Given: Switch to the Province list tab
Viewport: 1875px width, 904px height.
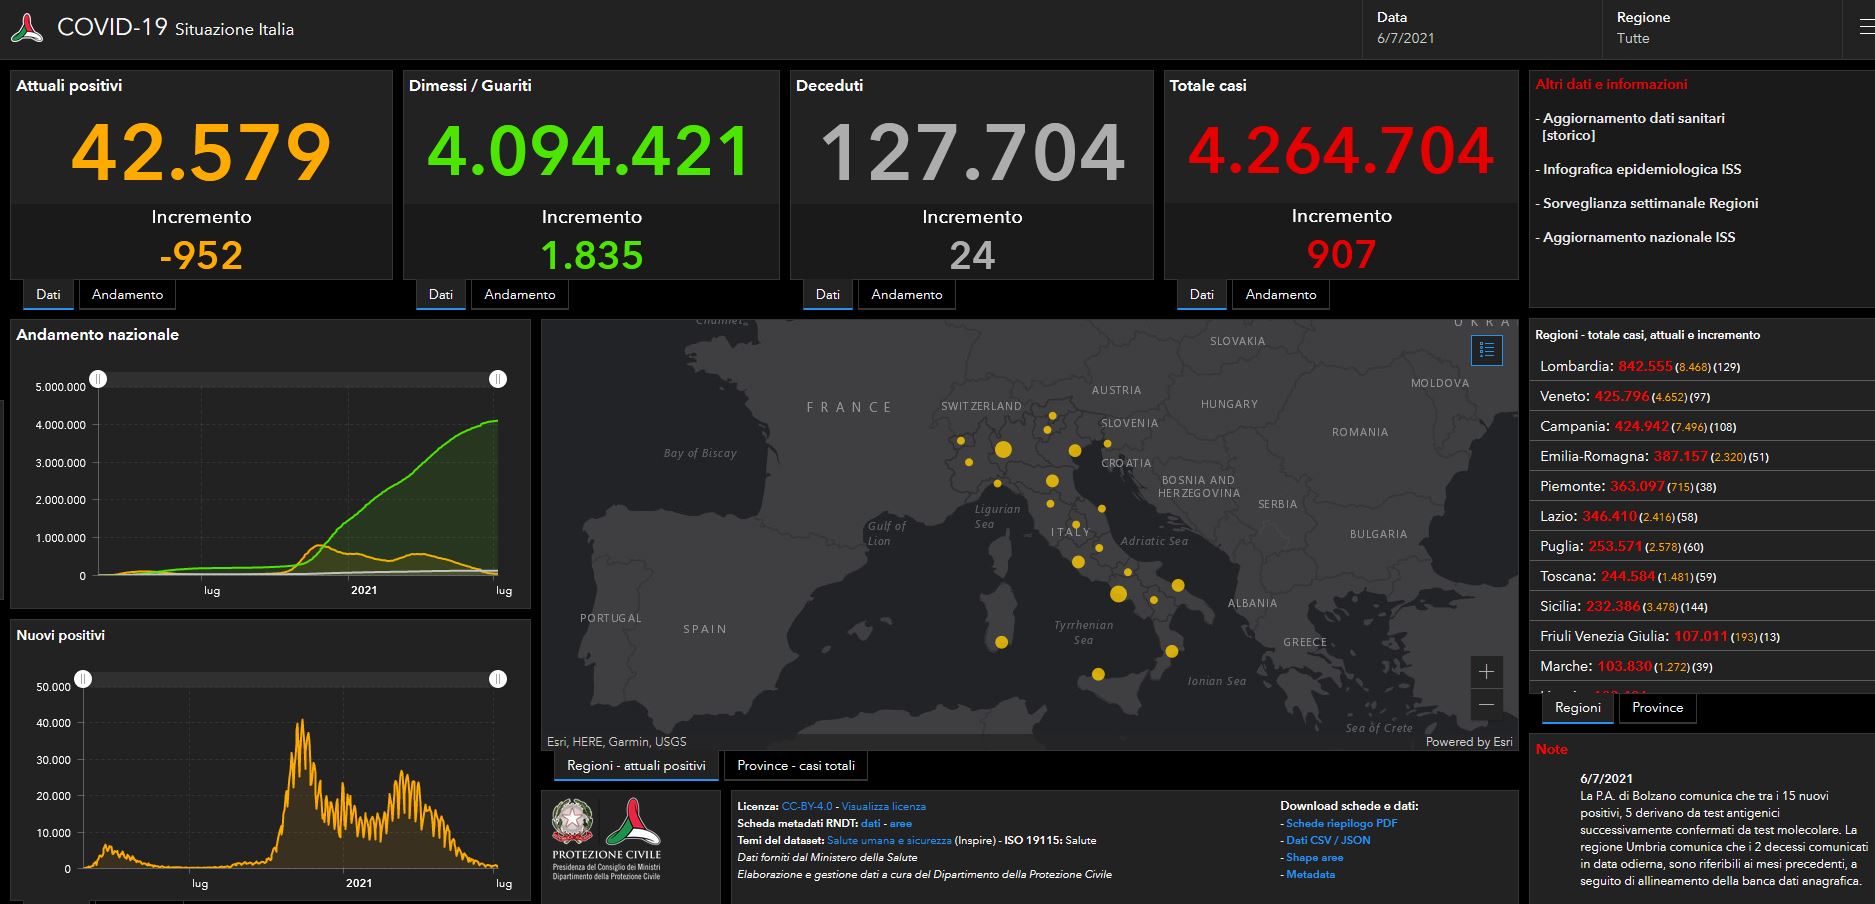Looking at the screenshot, I should [1657, 708].
